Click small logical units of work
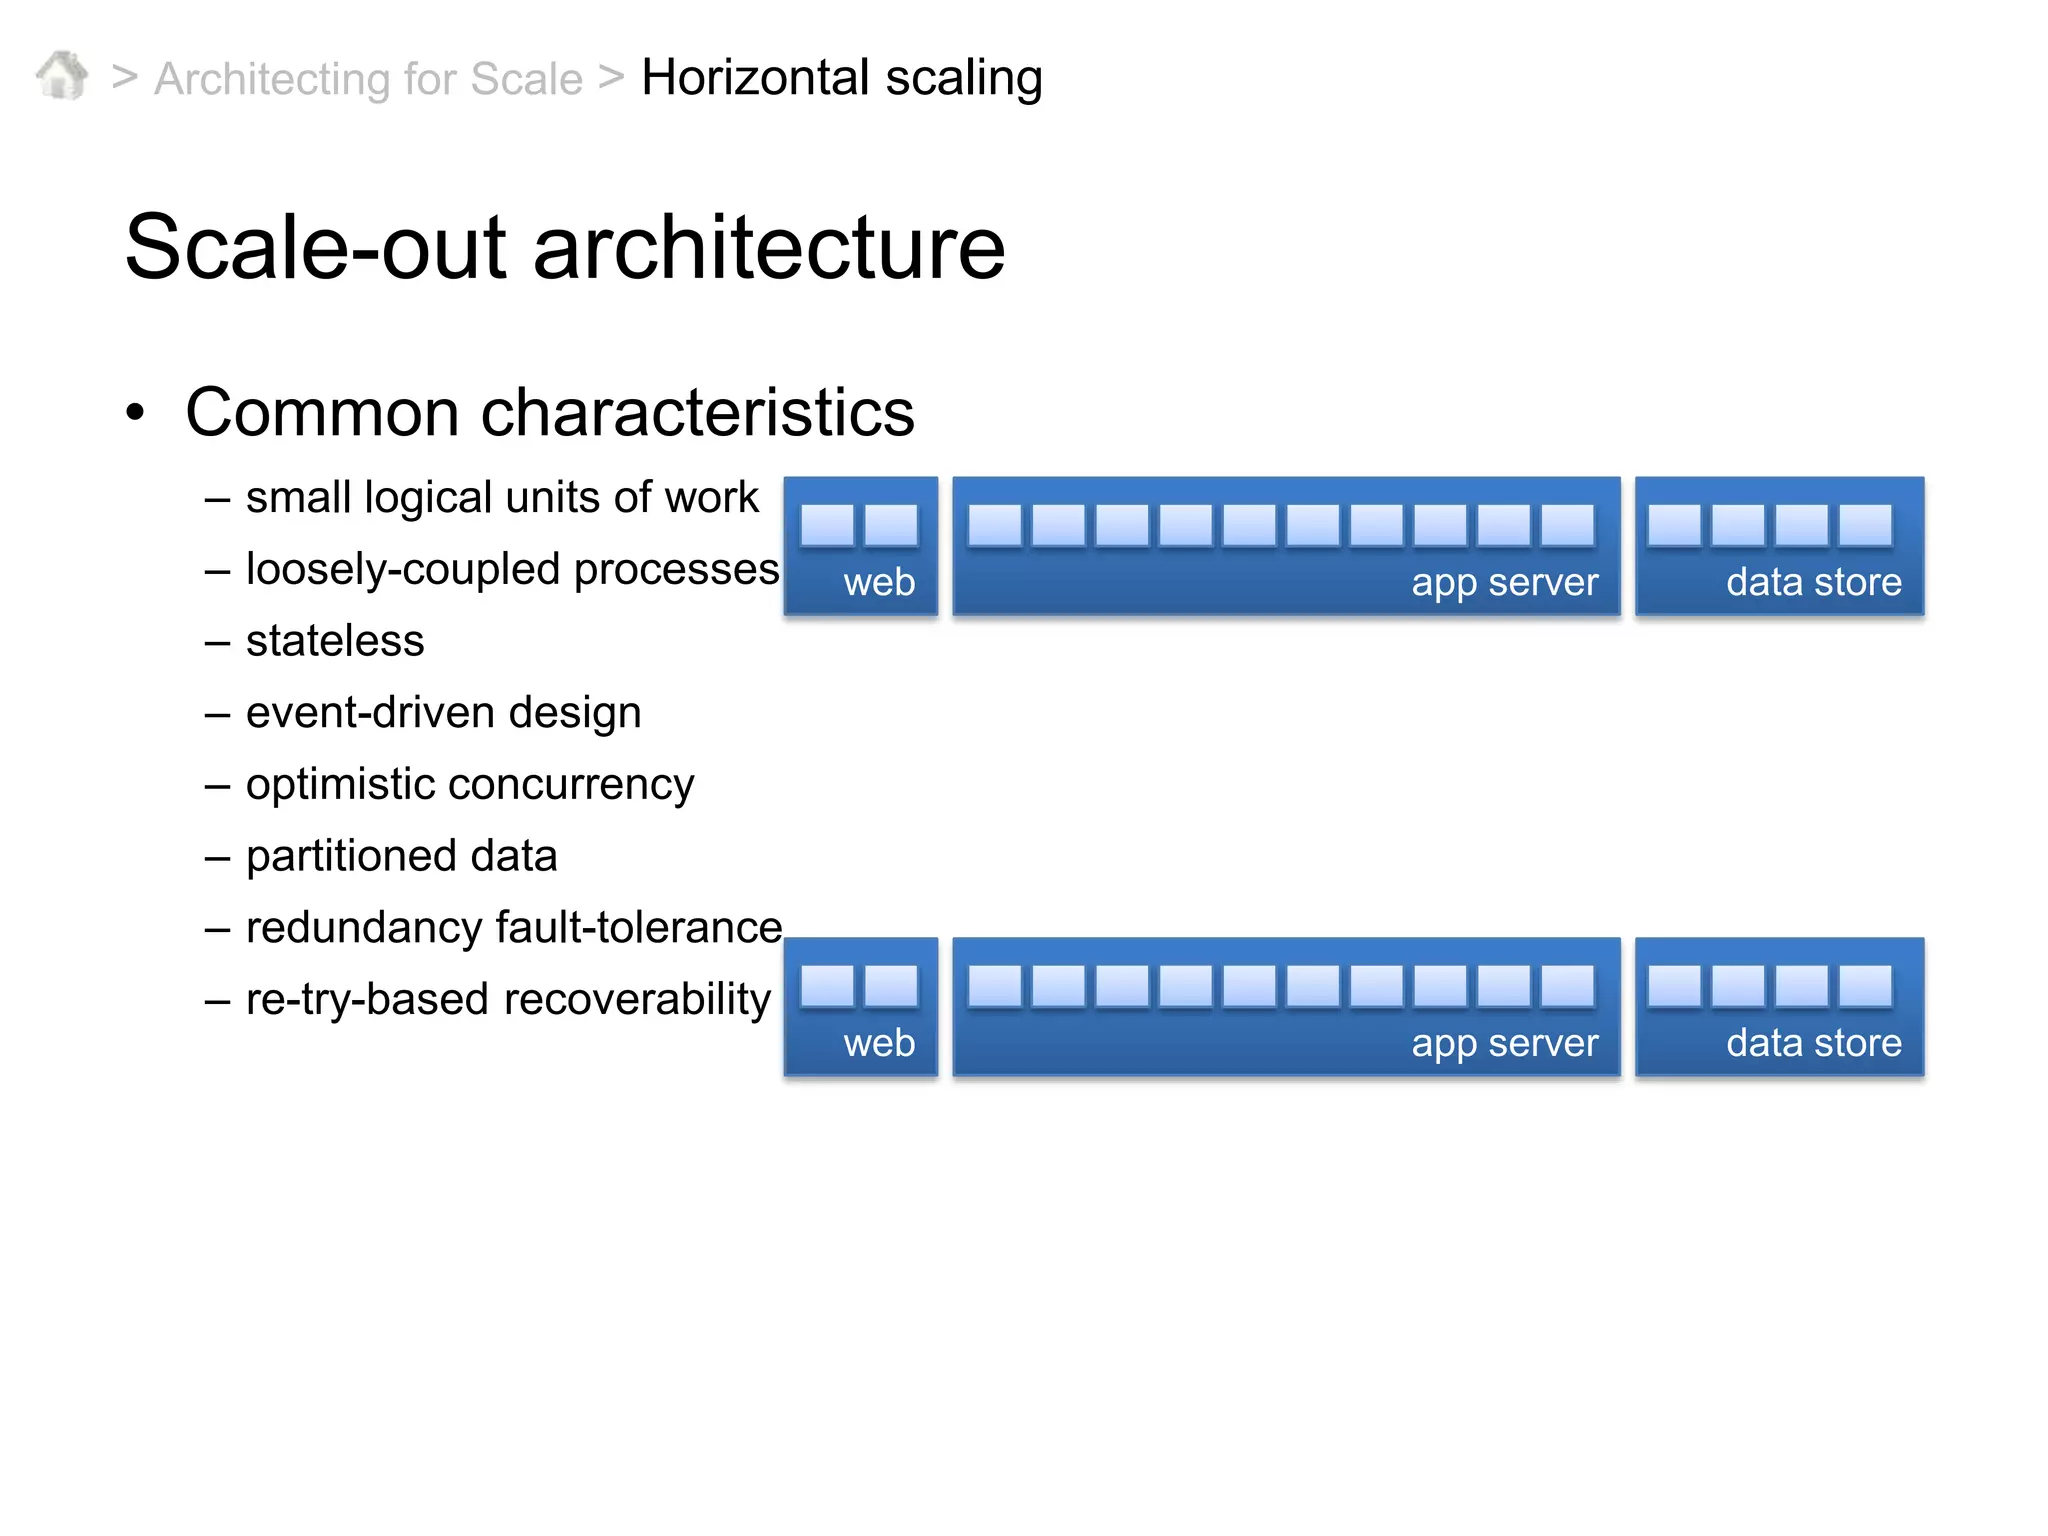 502,498
